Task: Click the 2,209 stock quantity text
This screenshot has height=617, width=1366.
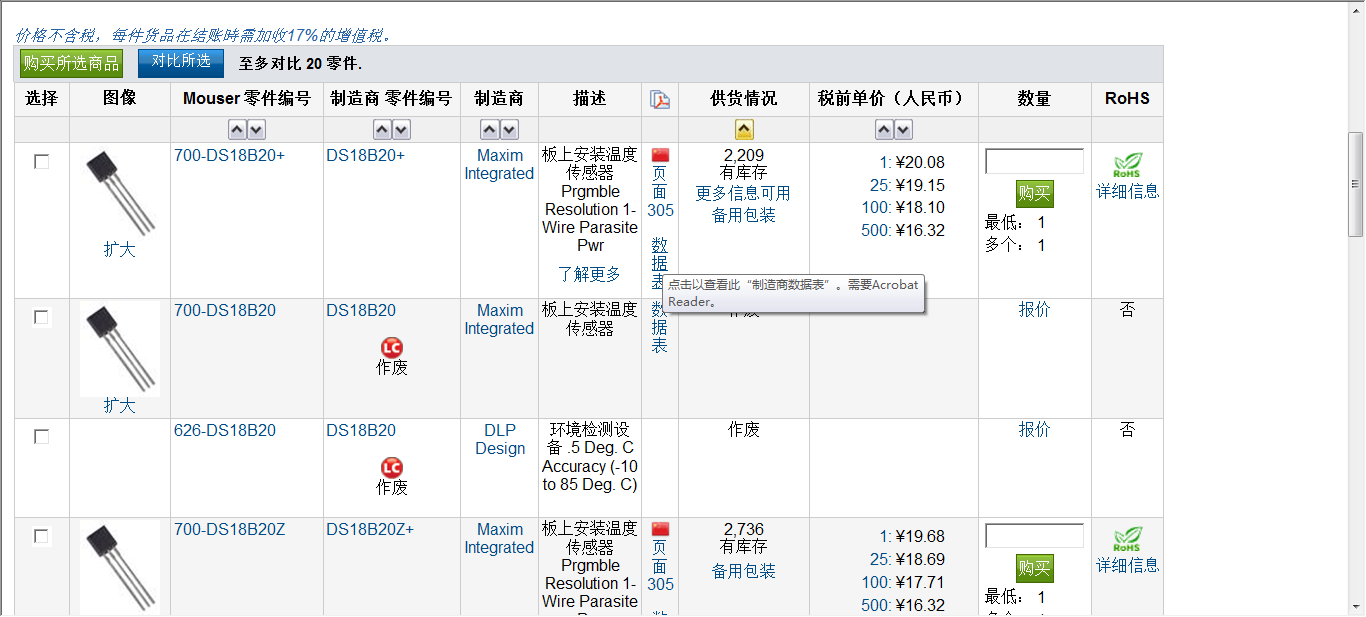Action: [x=743, y=156]
